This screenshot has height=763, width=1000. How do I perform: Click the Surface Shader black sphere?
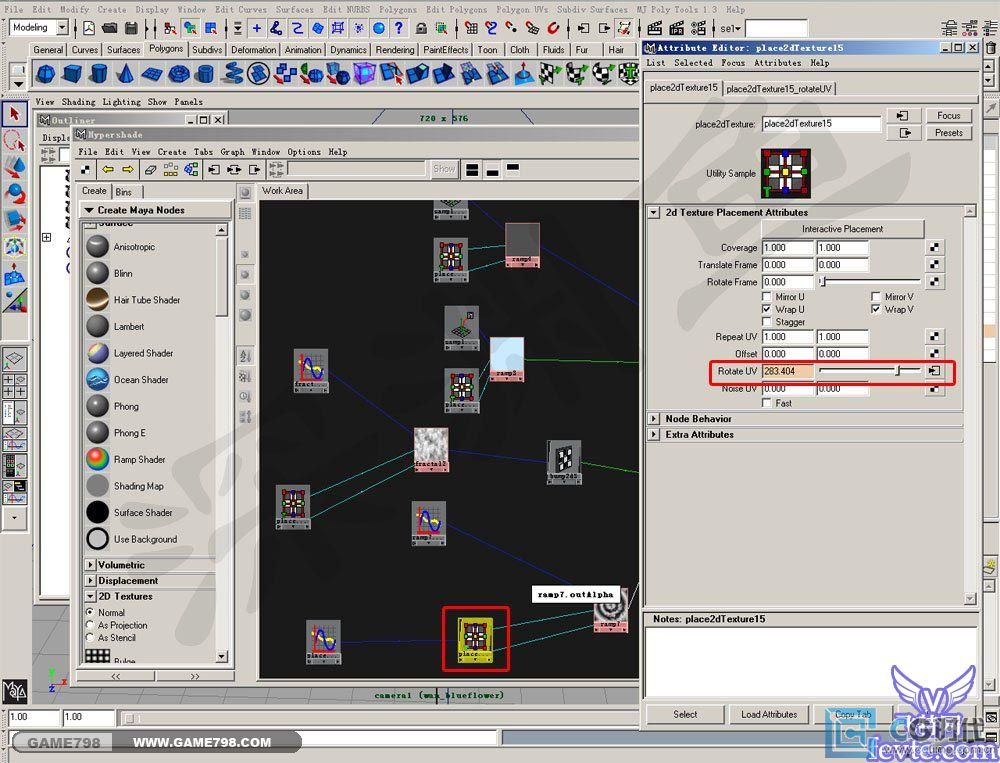98,512
